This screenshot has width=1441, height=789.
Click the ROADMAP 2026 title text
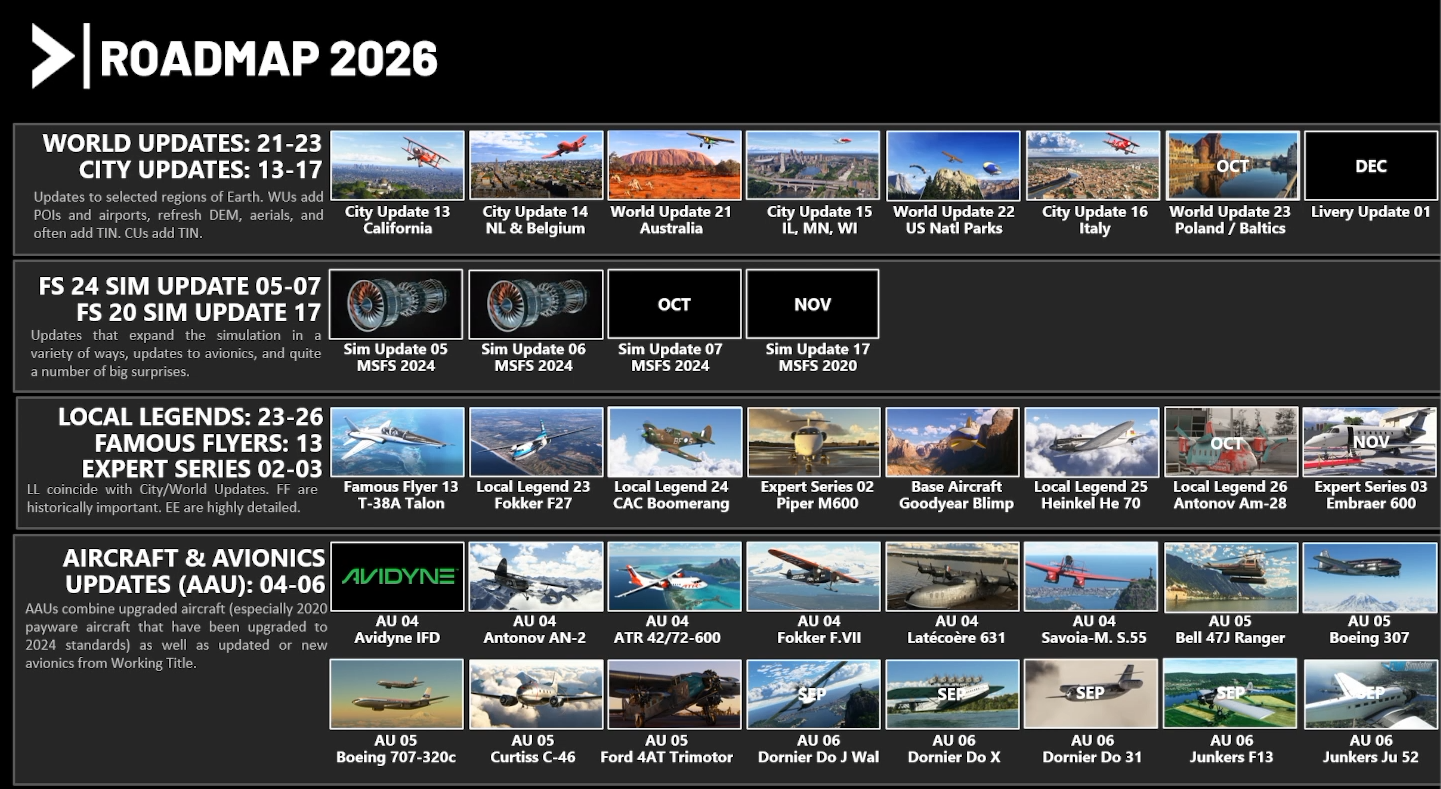click(x=269, y=59)
